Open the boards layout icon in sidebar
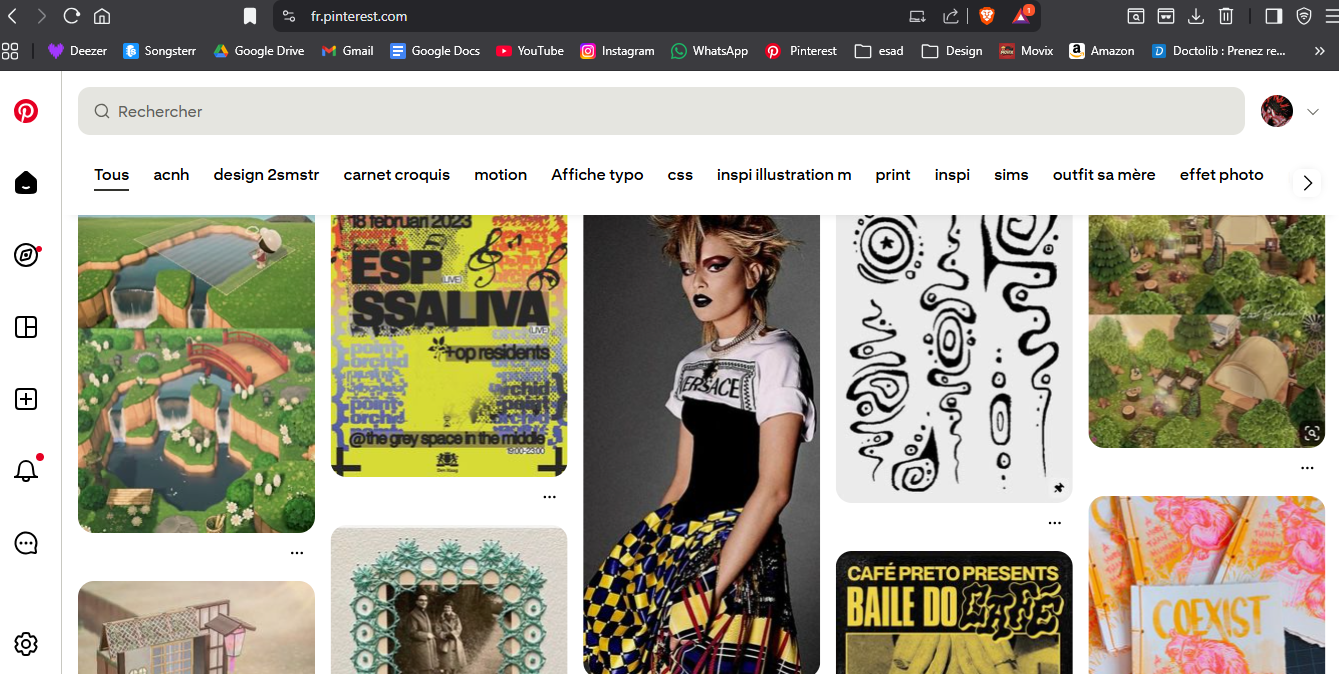Image resolution: width=1339 pixels, height=674 pixels. click(x=26, y=327)
